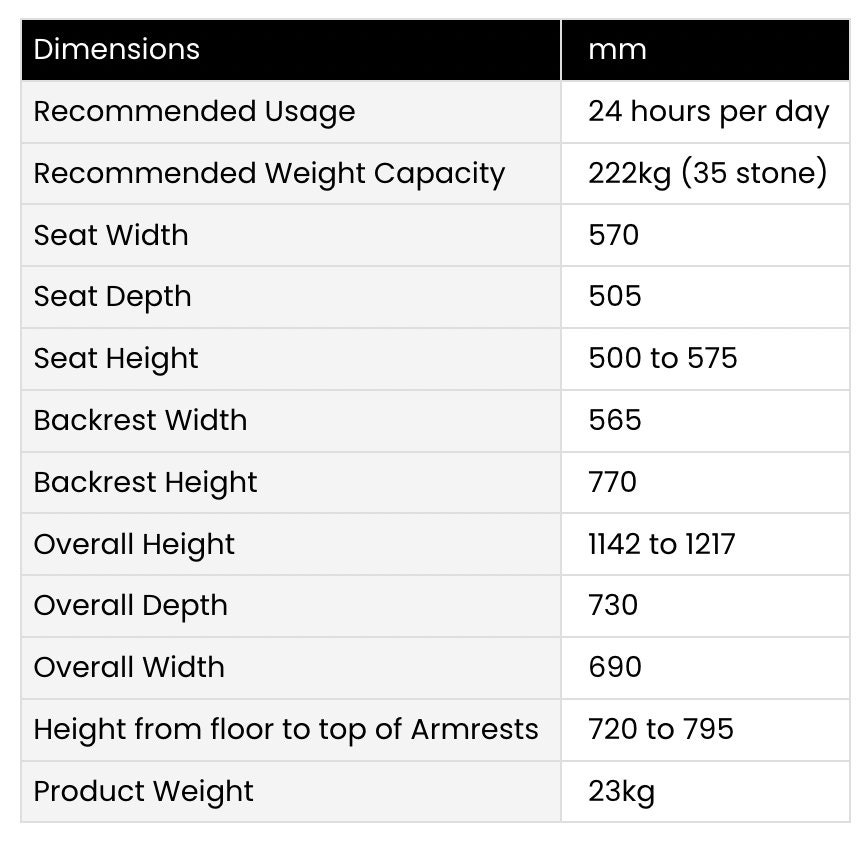Select the Overall Width row label
This screenshot has height=846, width=868.
pyautogui.click(x=129, y=668)
